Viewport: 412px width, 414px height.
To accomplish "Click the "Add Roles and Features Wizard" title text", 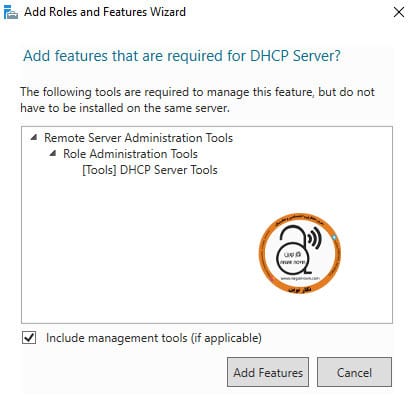I will pyautogui.click(x=105, y=12).
